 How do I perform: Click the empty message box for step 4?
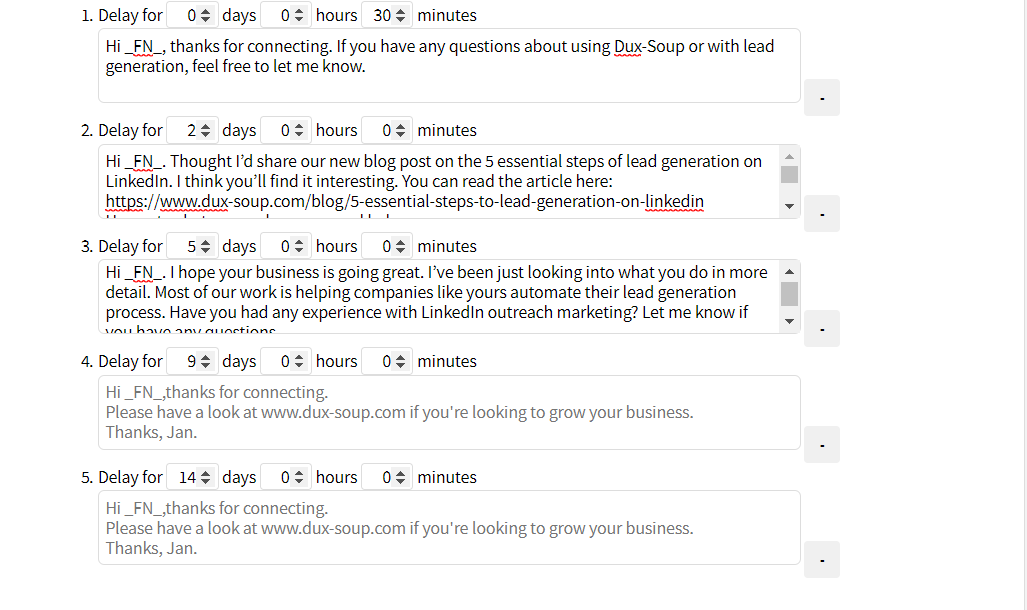pyautogui.click(x=449, y=413)
